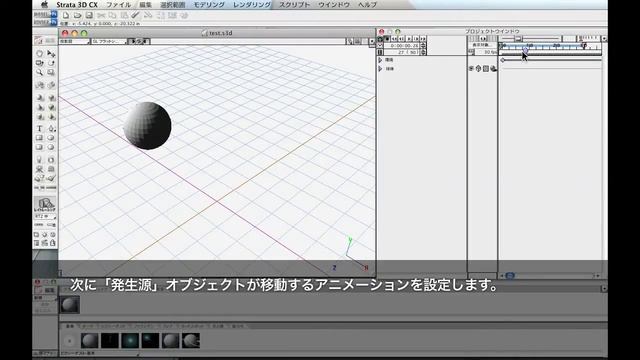Click the New document toolbar icon
This screenshot has width=640, height=360.
tap(66, 16)
